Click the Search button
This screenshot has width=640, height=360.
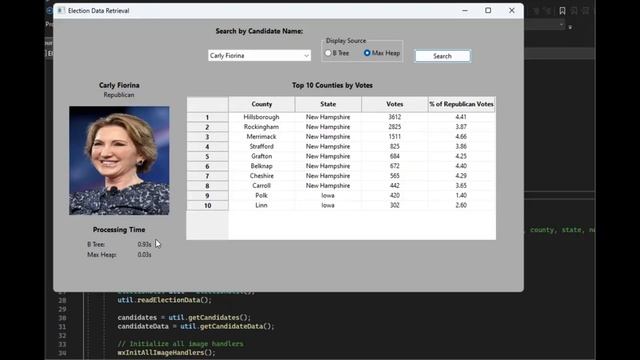pos(442,56)
